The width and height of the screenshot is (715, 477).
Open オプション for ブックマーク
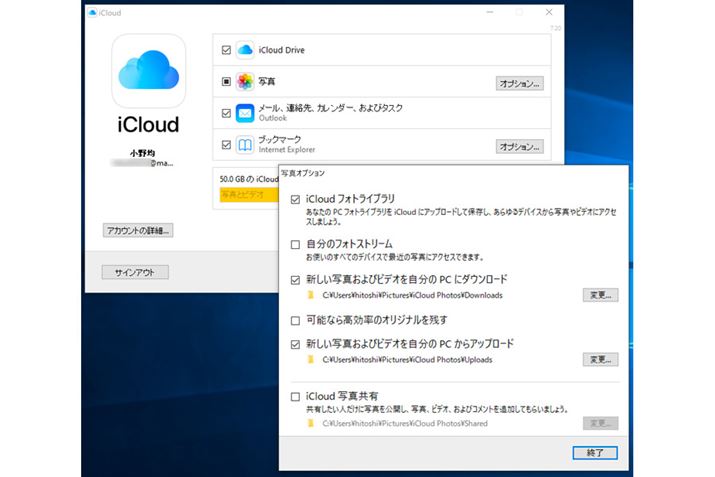519,146
